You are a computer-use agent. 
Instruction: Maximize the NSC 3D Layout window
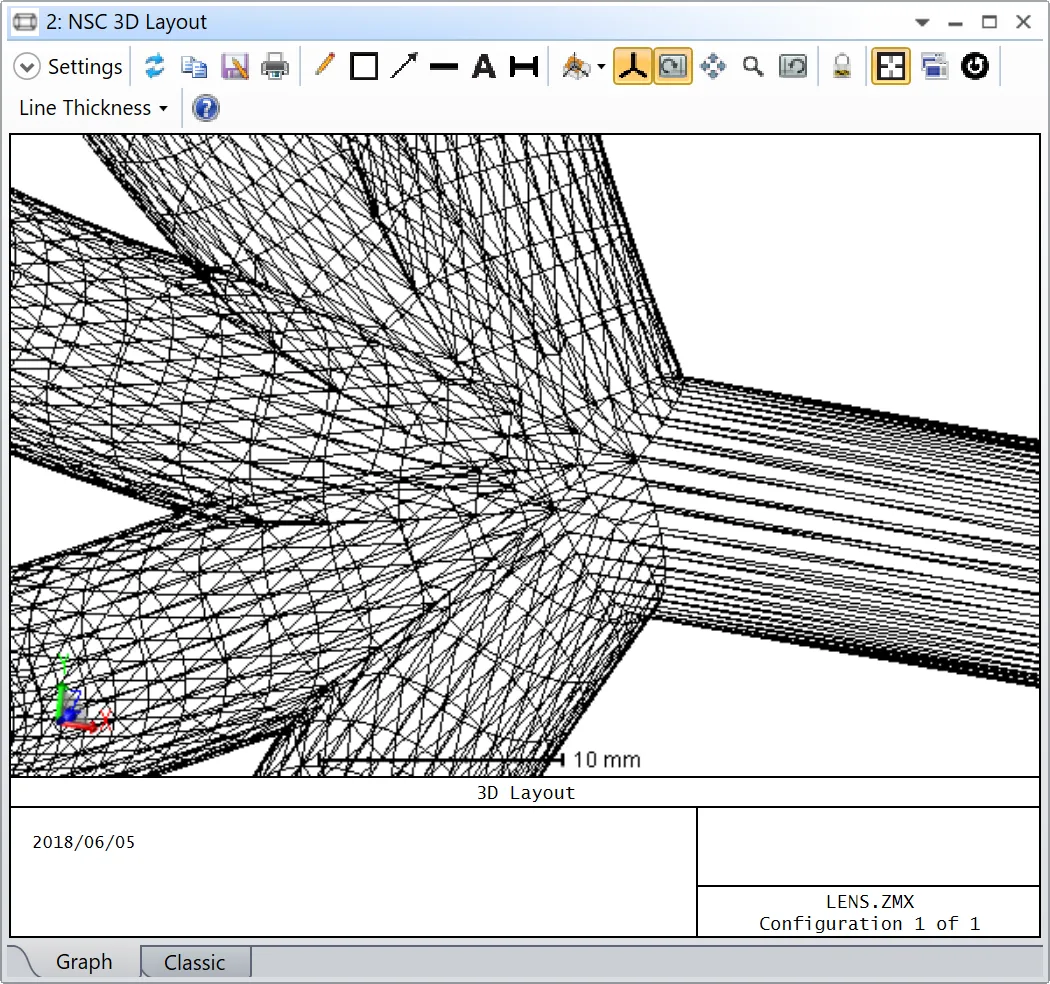point(989,22)
